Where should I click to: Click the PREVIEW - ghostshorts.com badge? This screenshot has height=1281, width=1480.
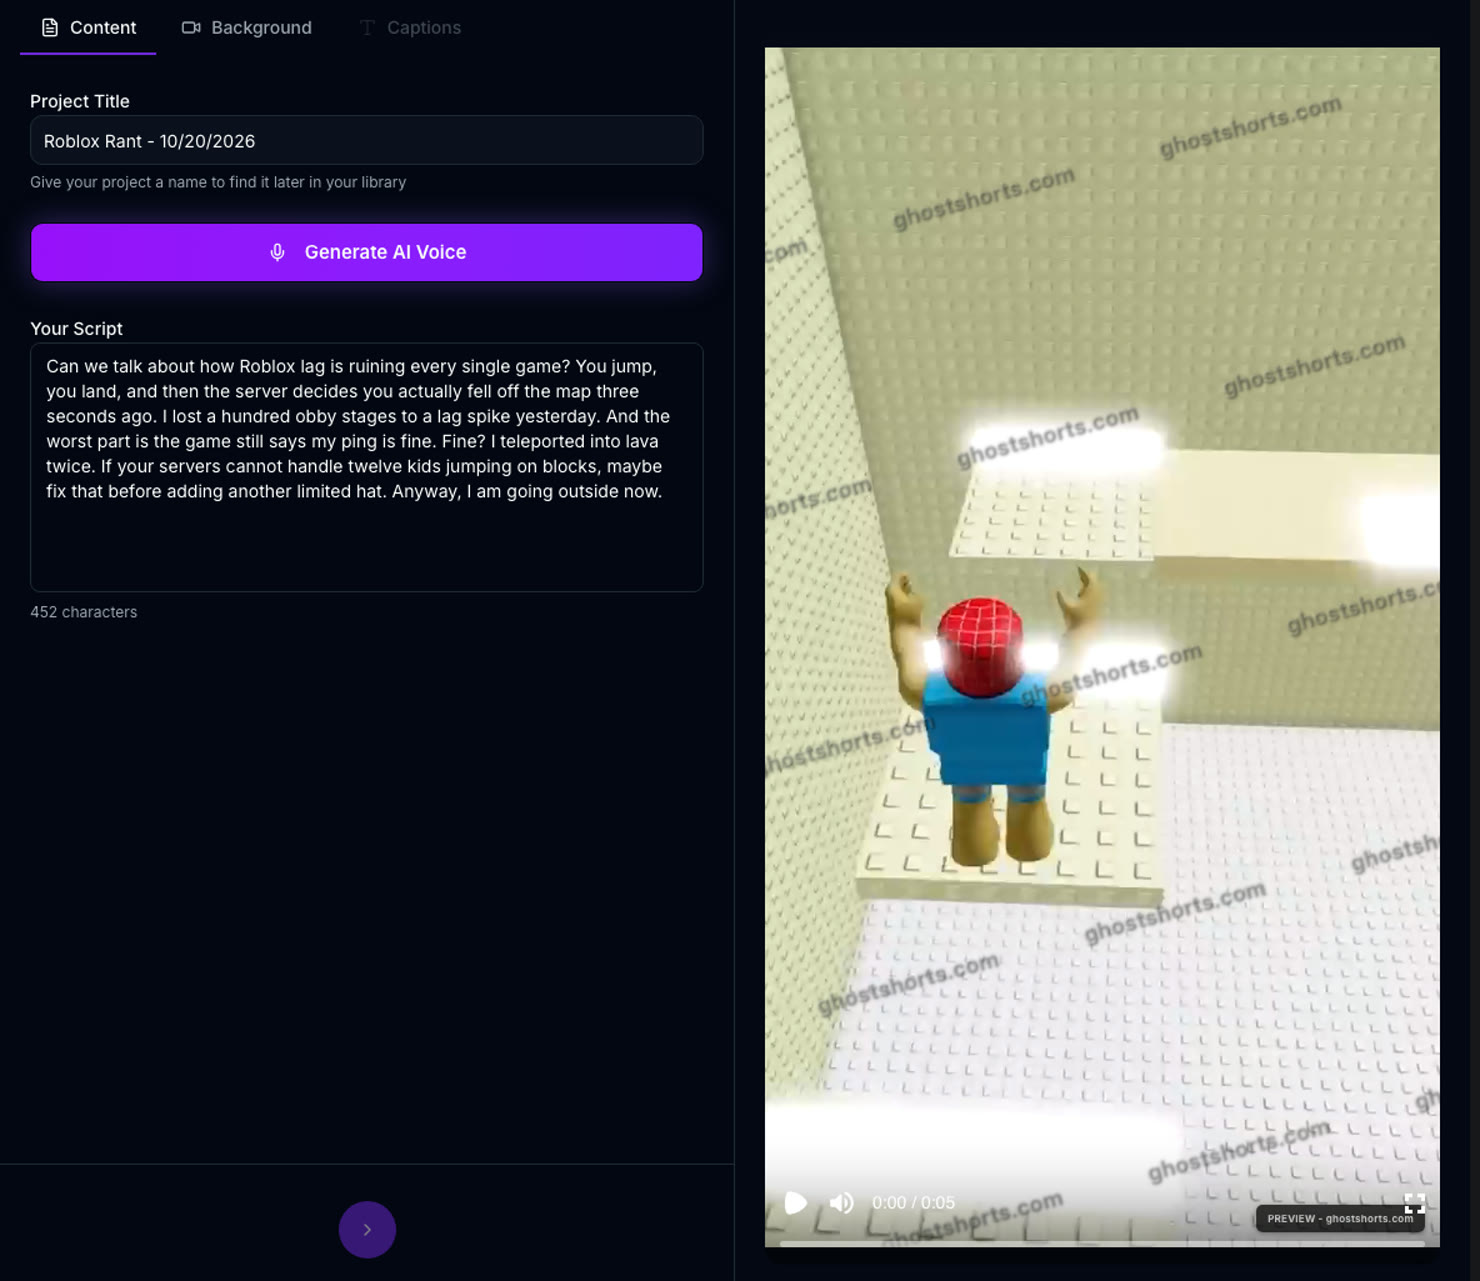[x=1340, y=1219]
